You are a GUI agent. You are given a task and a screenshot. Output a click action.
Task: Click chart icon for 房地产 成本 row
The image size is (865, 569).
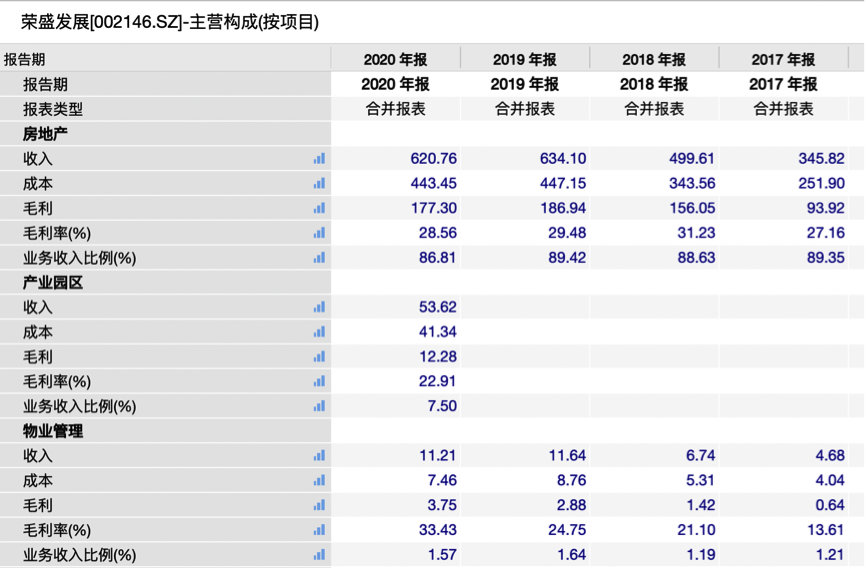click(319, 183)
